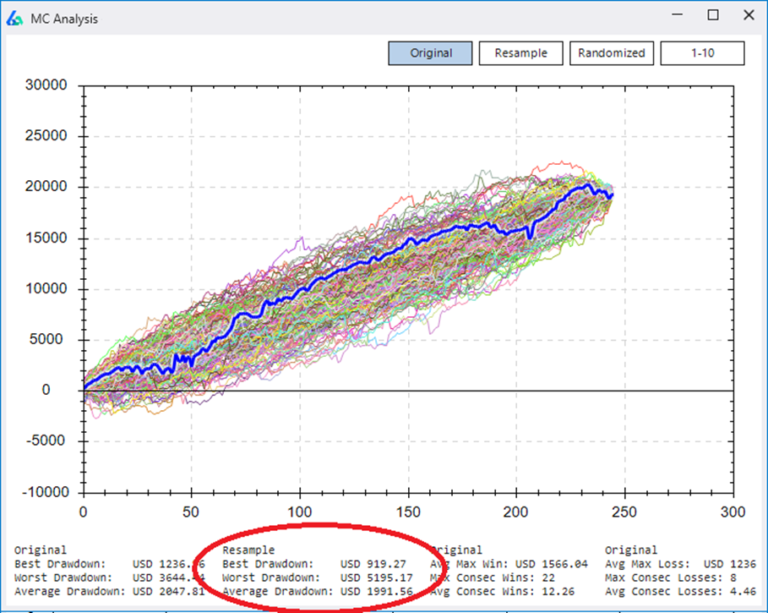Click the Avg Max Win USD 1566.04 text
The height and width of the screenshot is (613, 768).
click(507, 564)
